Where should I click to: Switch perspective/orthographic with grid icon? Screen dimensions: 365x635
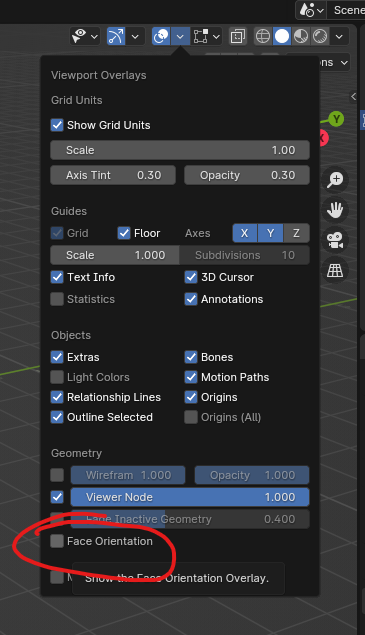[335, 270]
